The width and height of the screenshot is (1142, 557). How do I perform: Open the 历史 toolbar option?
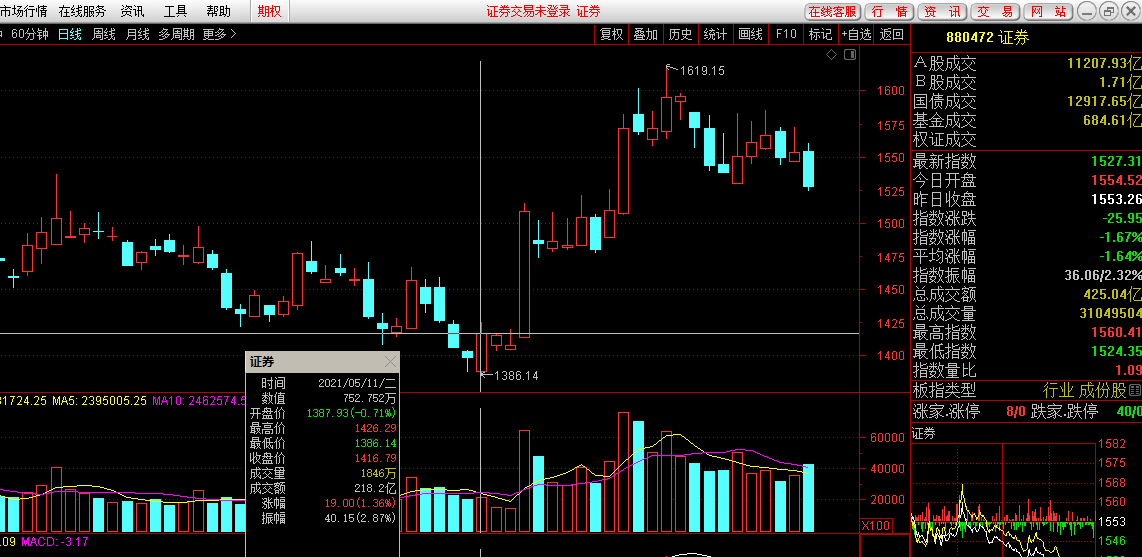[680, 34]
